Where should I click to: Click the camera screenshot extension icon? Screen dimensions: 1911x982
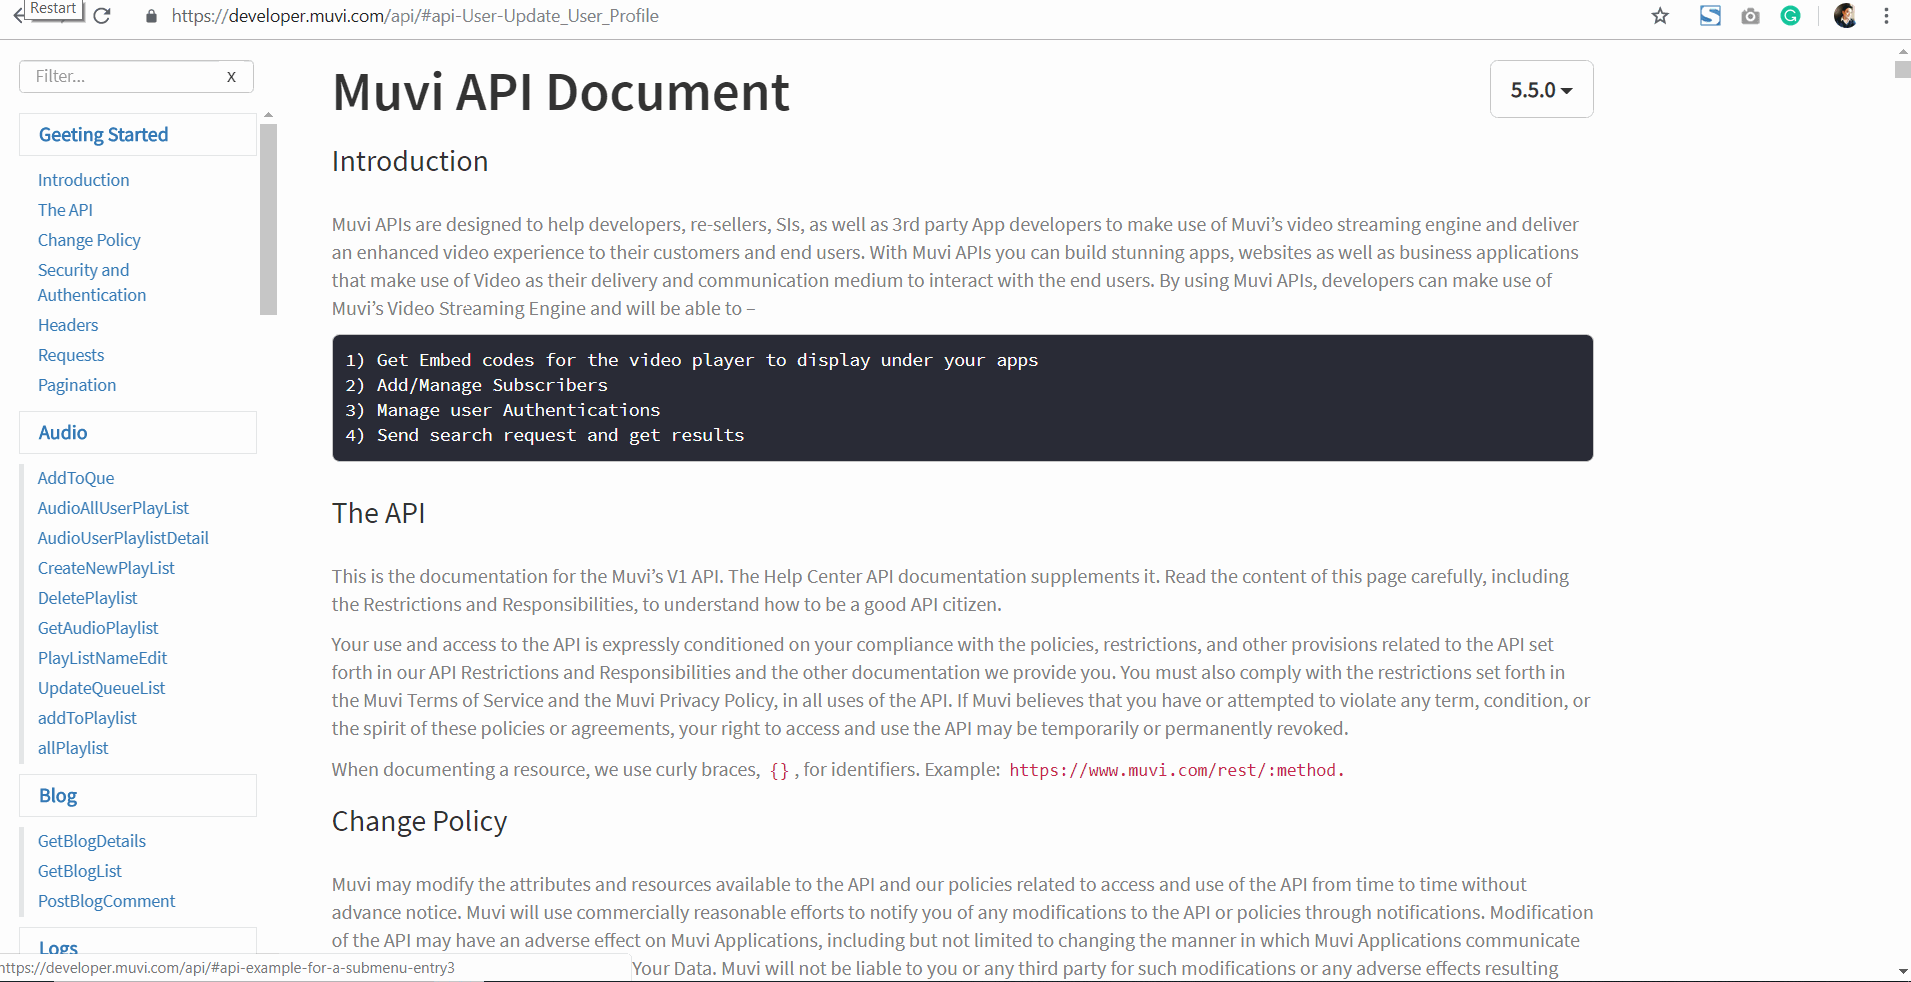pyautogui.click(x=1750, y=16)
